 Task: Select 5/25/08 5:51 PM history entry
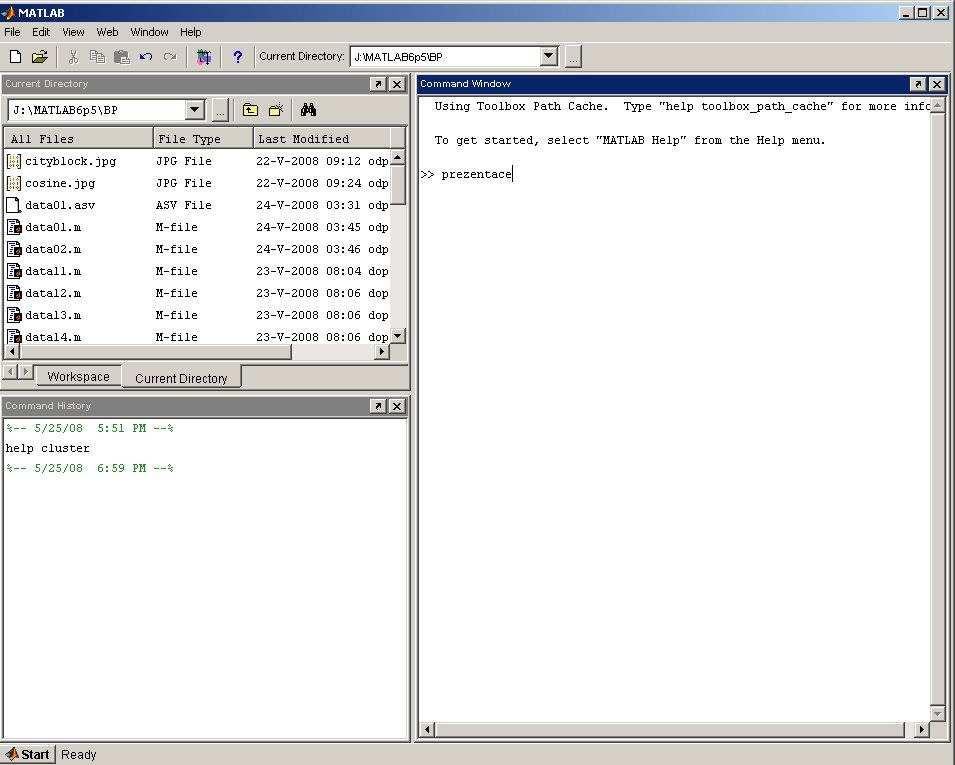[x=90, y=428]
